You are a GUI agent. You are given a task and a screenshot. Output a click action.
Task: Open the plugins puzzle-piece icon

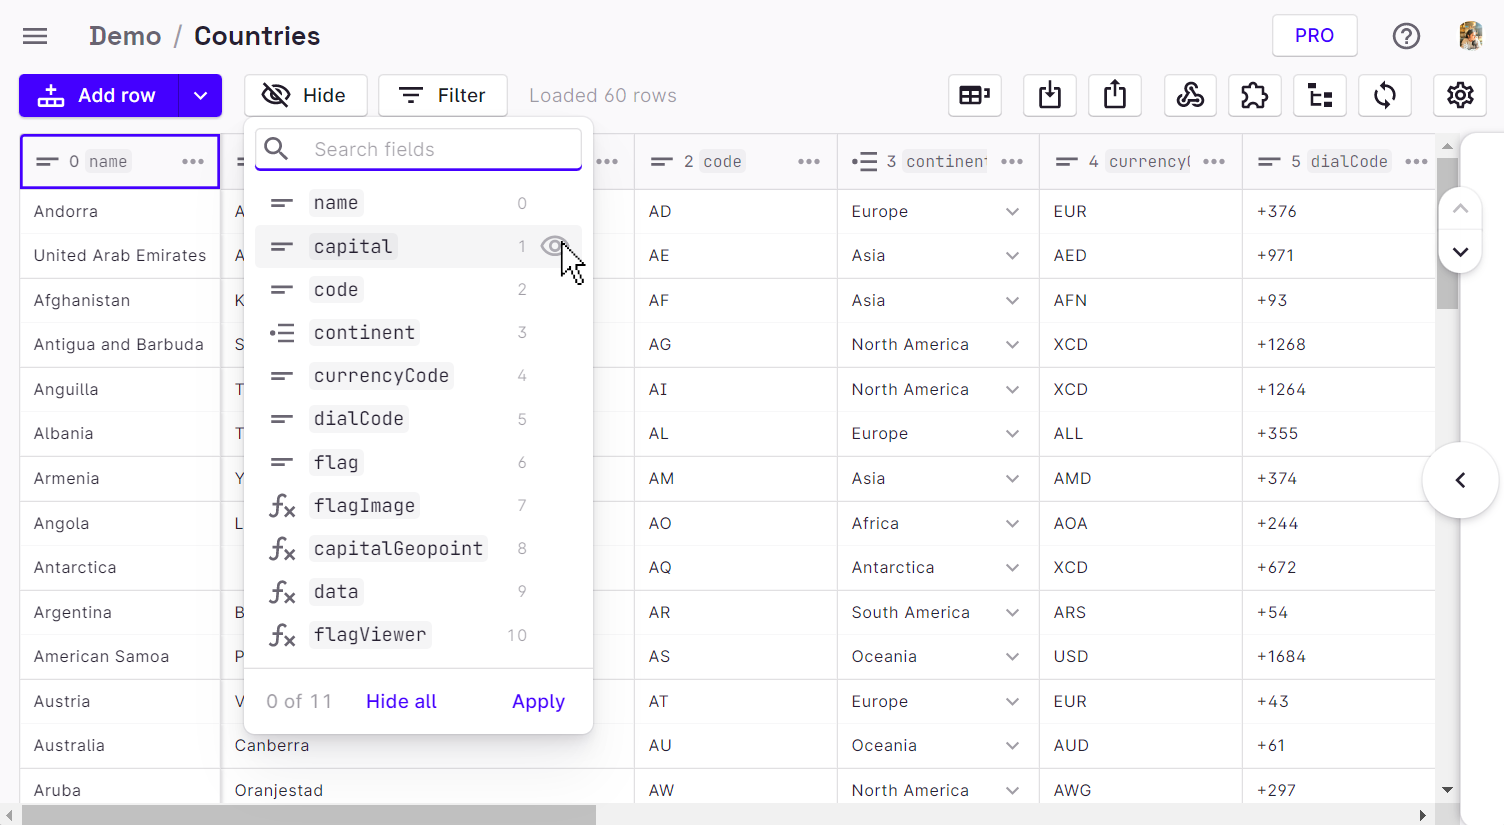(1254, 96)
